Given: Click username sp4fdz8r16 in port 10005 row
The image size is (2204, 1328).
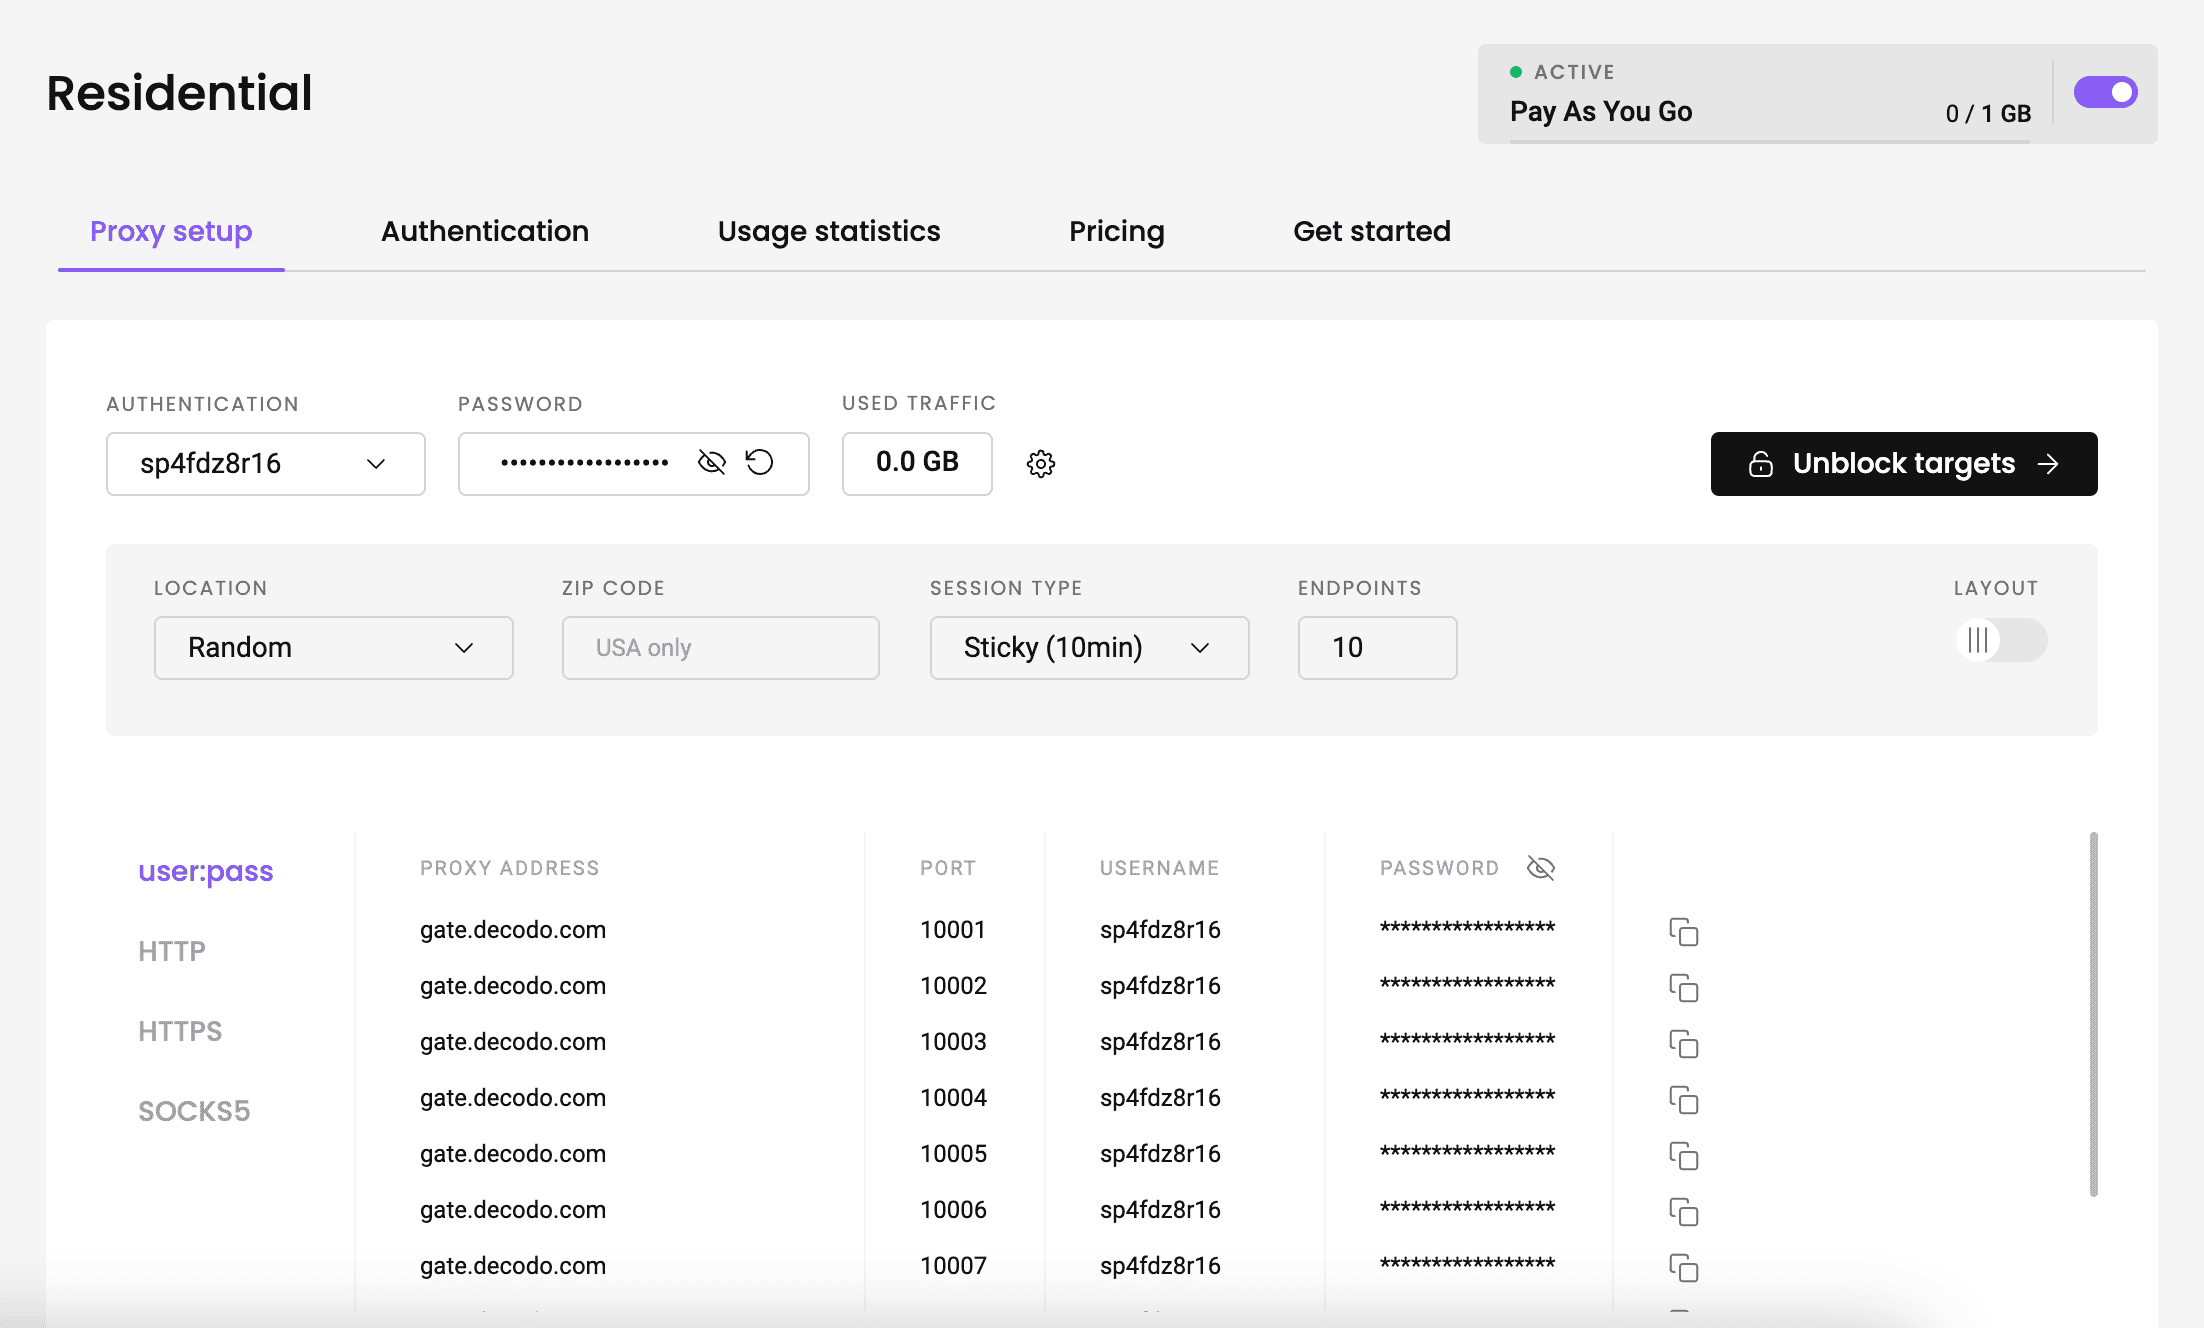Looking at the screenshot, I should pos(1160,1154).
